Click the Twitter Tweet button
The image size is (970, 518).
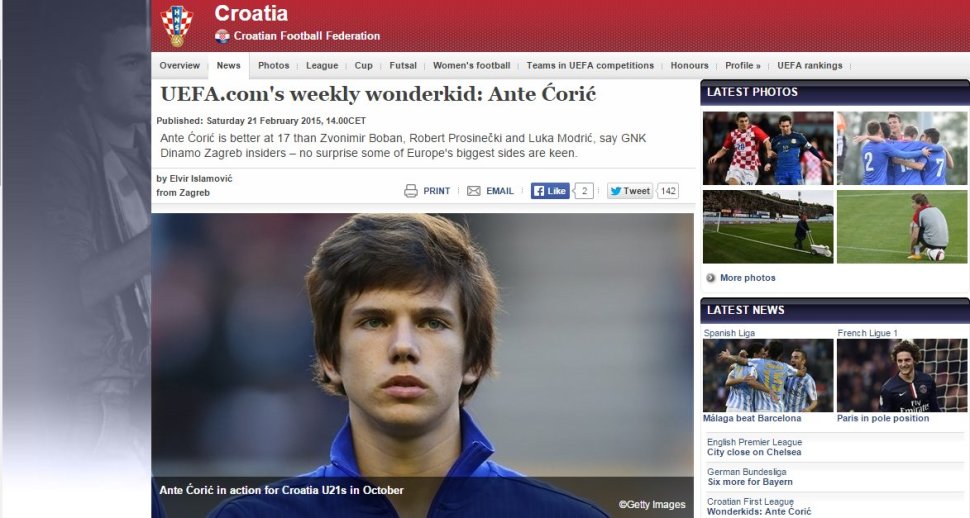coord(630,191)
